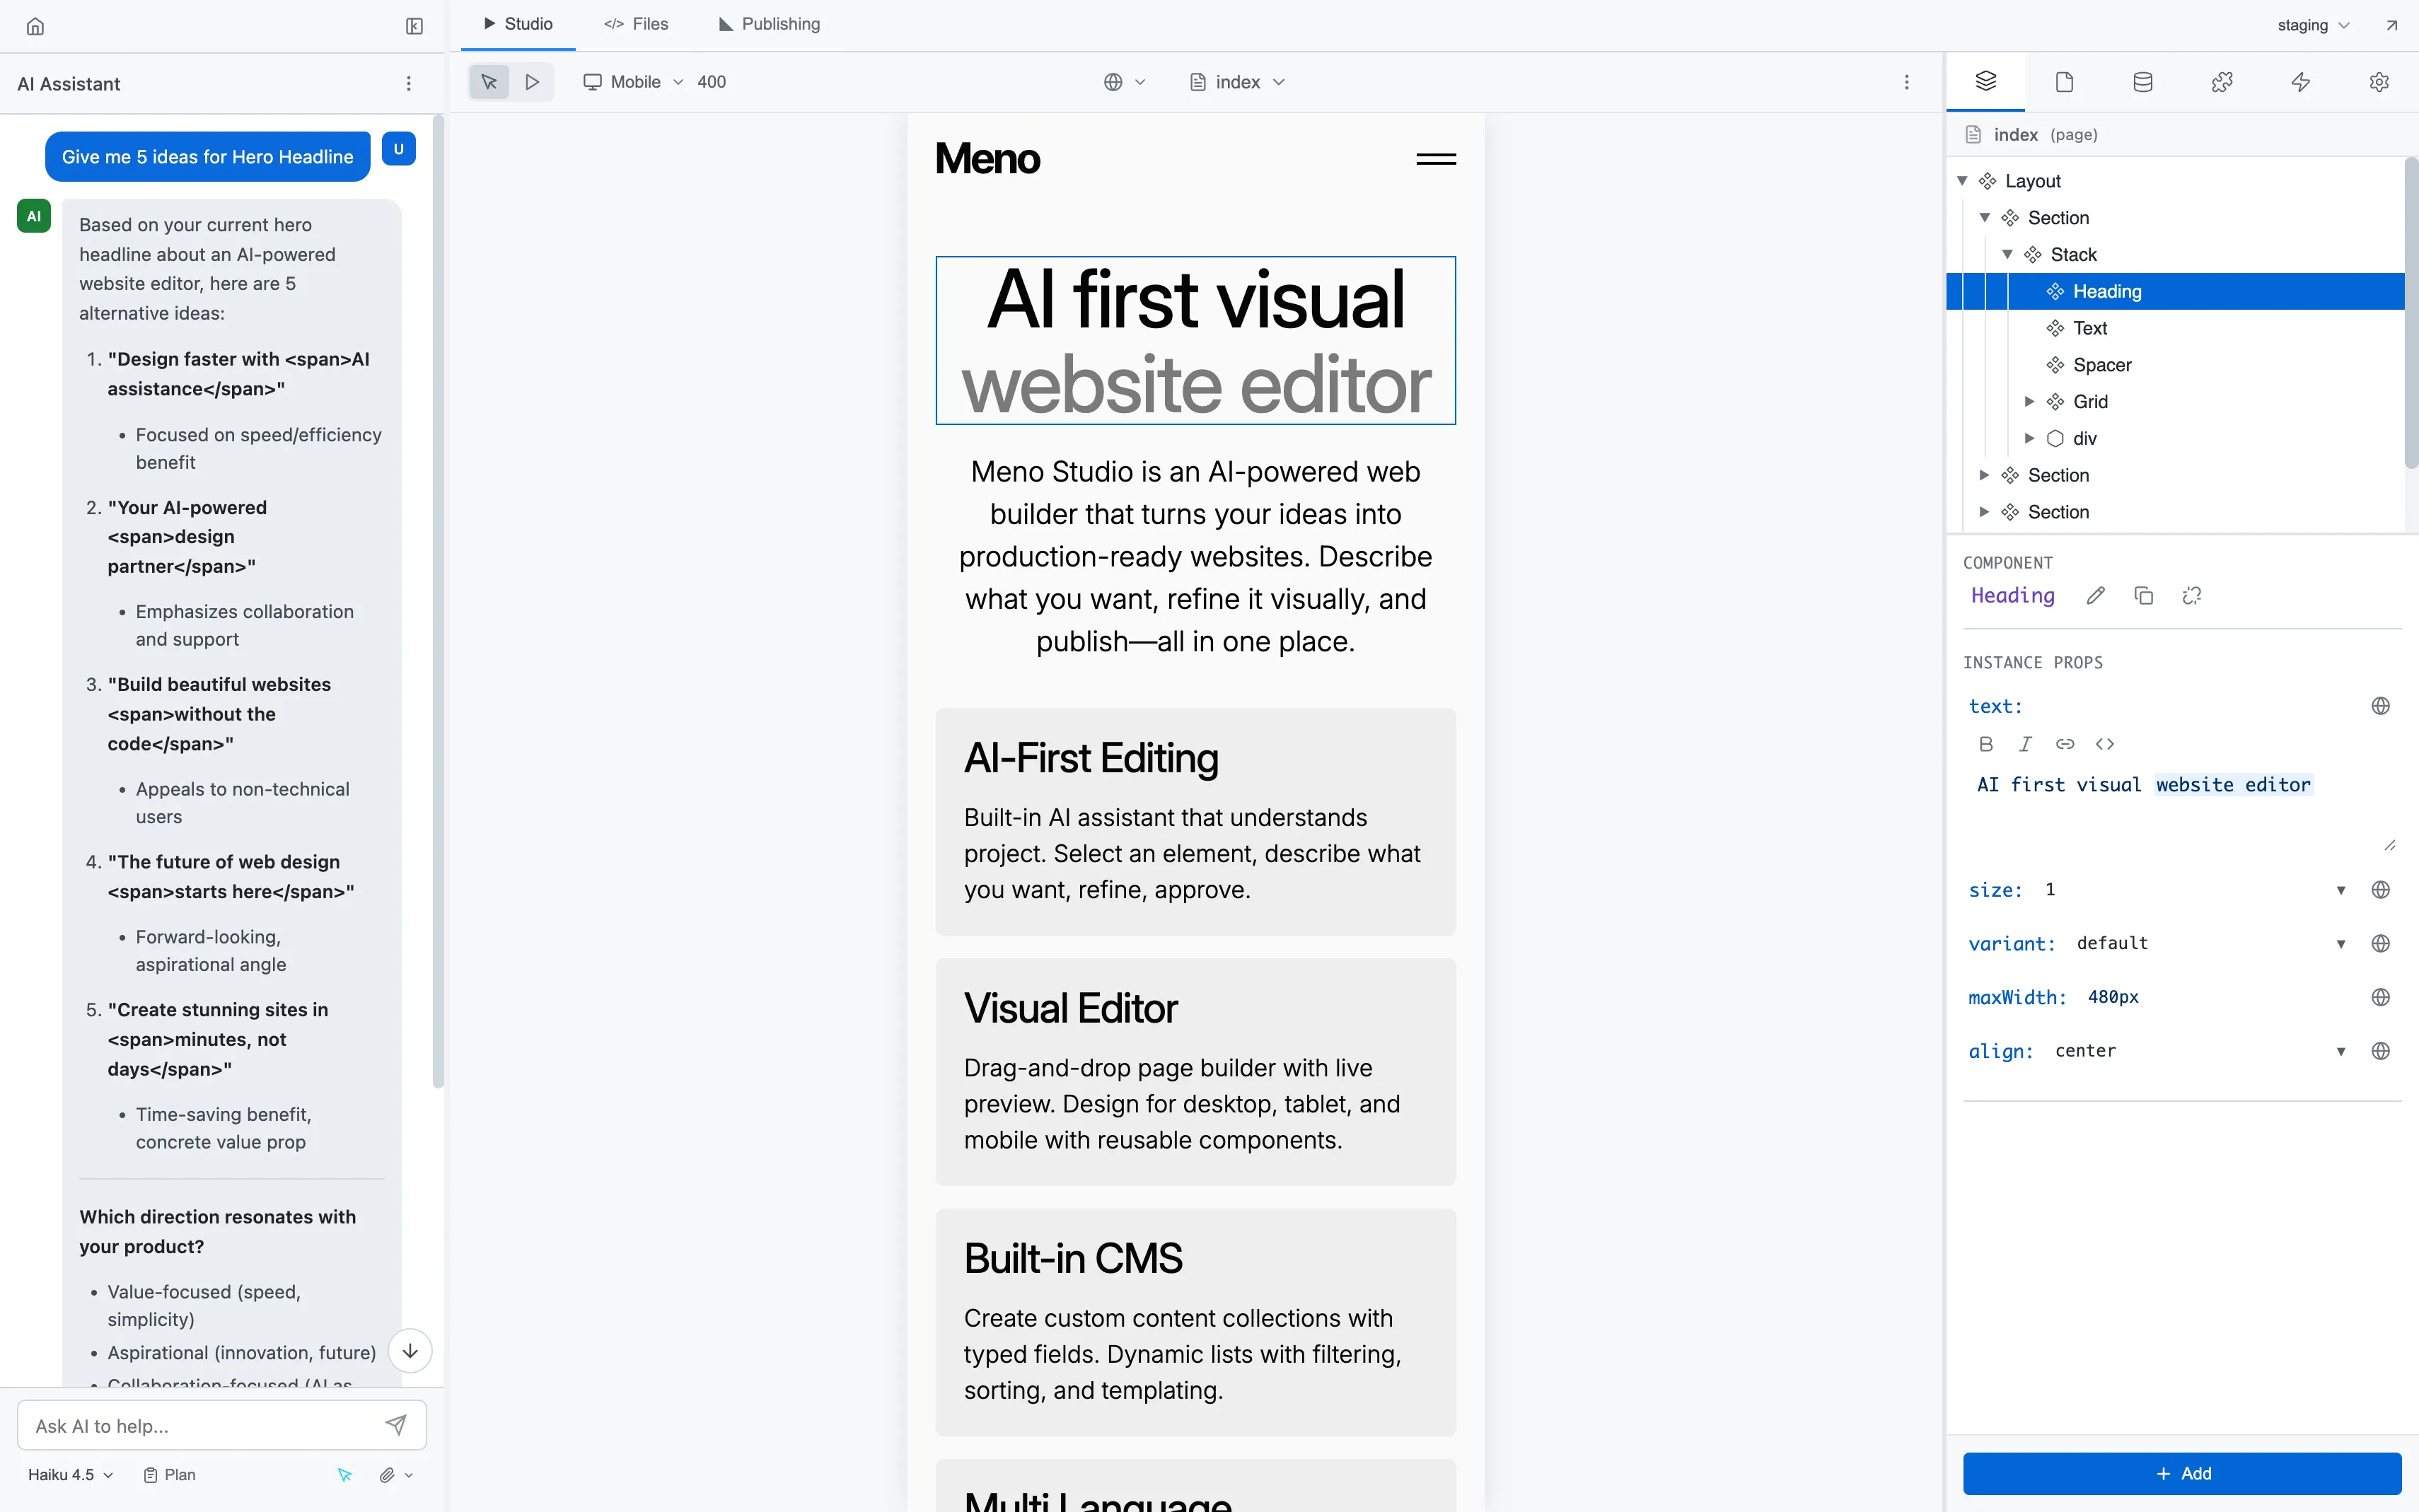
Task: Collapse the AI Assistant sidebar panel icon
Action: click(x=414, y=26)
